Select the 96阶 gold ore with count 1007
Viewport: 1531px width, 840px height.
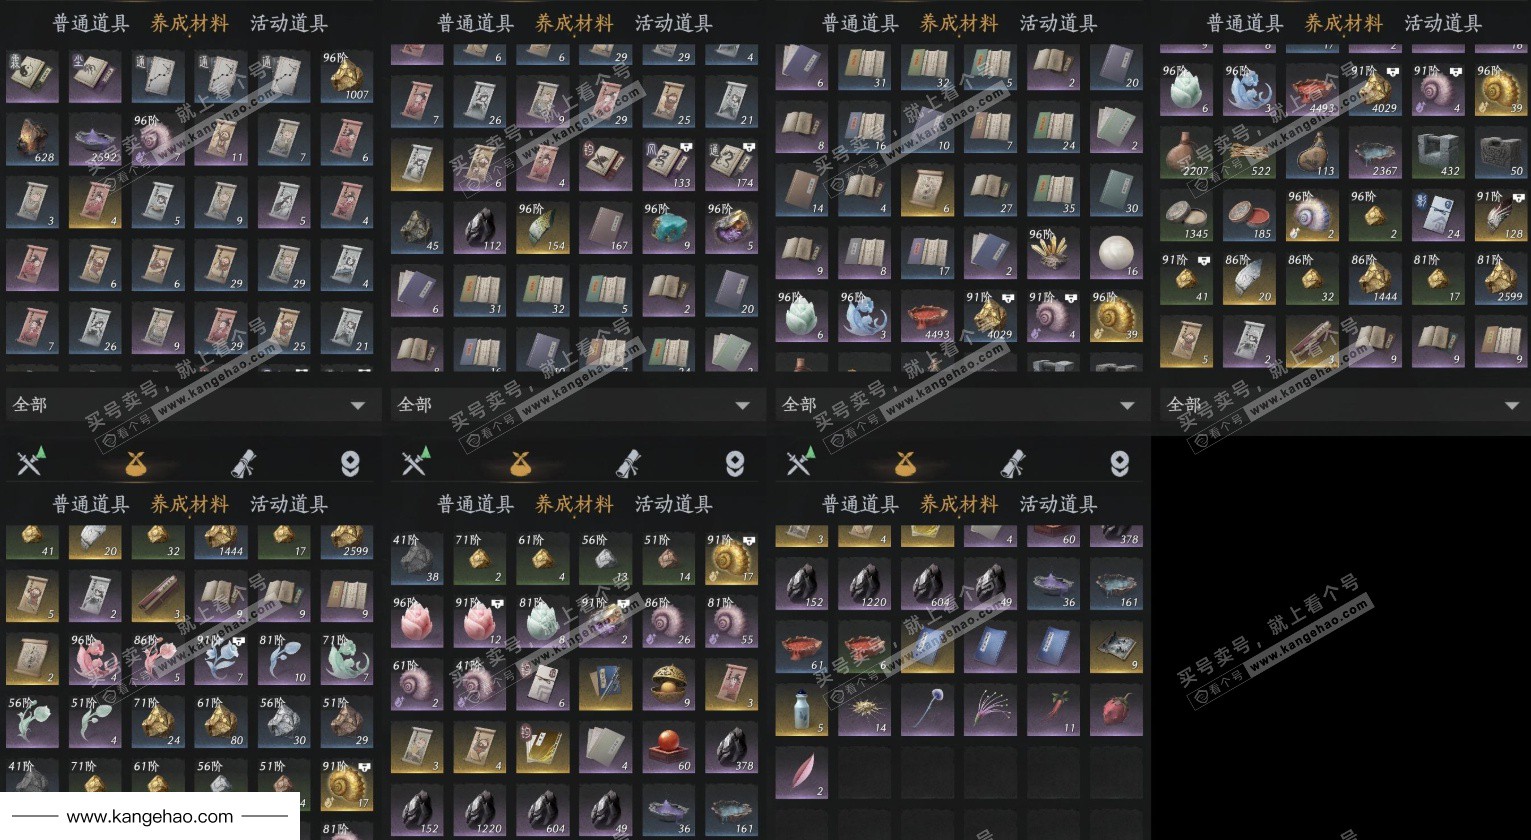[x=346, y=78]
